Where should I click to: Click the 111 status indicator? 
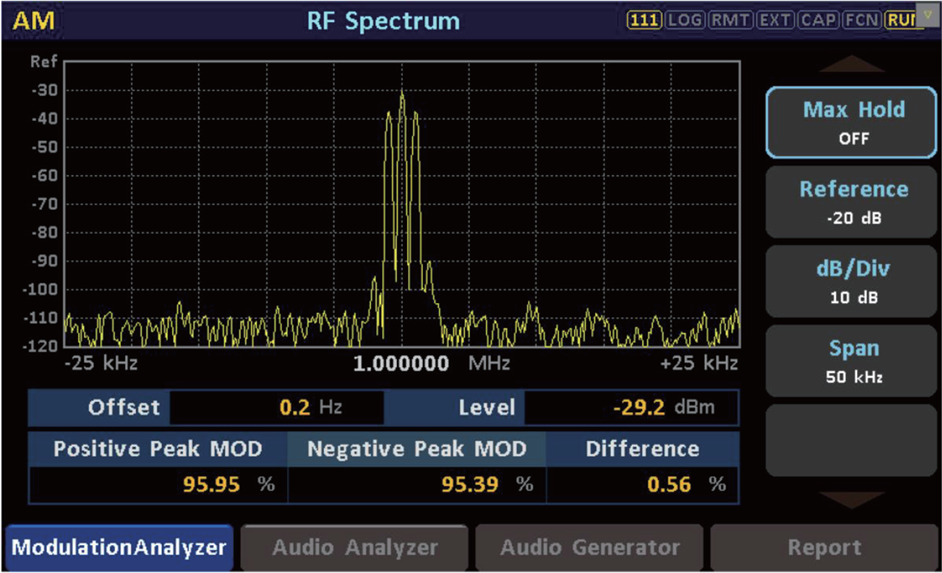644,20
